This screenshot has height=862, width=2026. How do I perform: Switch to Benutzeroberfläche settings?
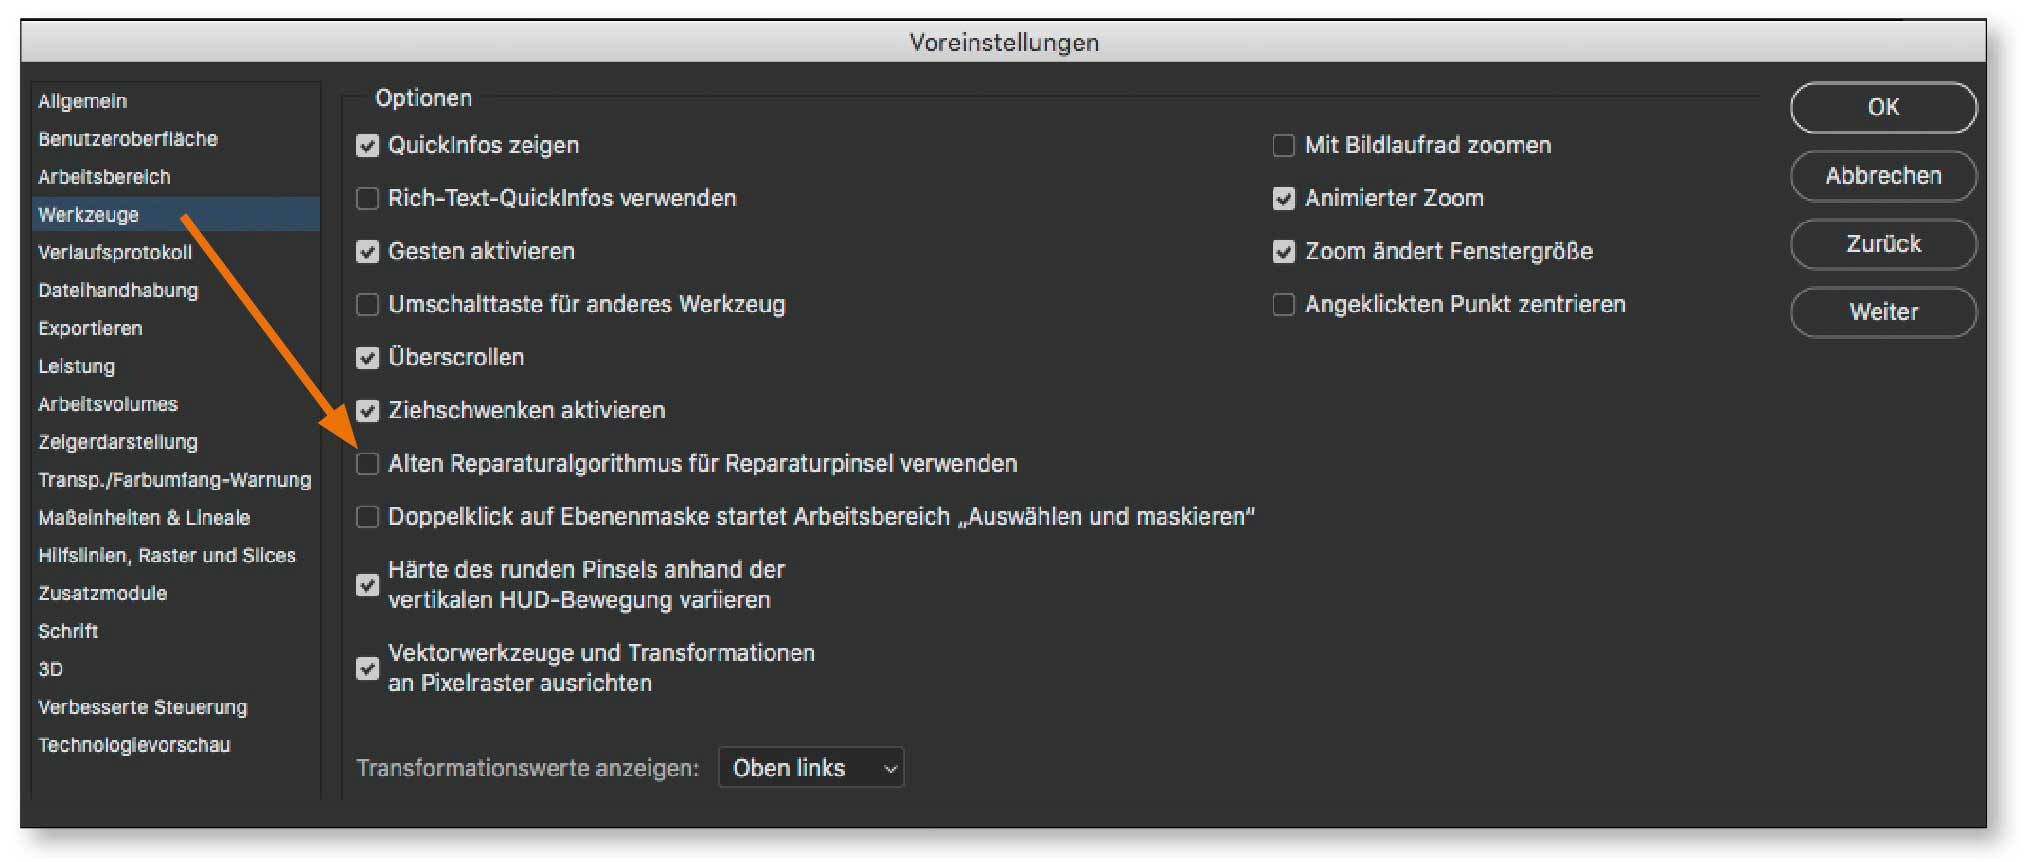(128, 139)
